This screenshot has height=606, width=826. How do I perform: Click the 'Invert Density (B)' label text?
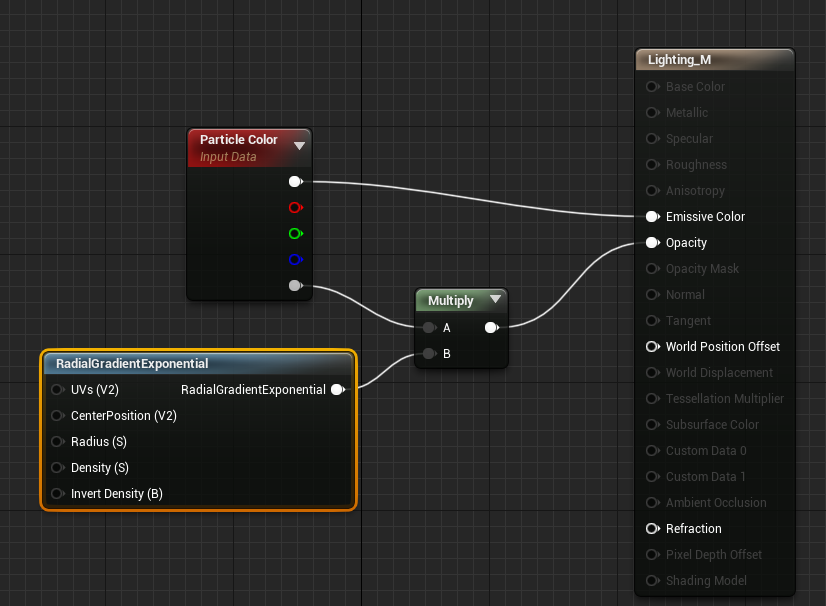click(117, 494)
